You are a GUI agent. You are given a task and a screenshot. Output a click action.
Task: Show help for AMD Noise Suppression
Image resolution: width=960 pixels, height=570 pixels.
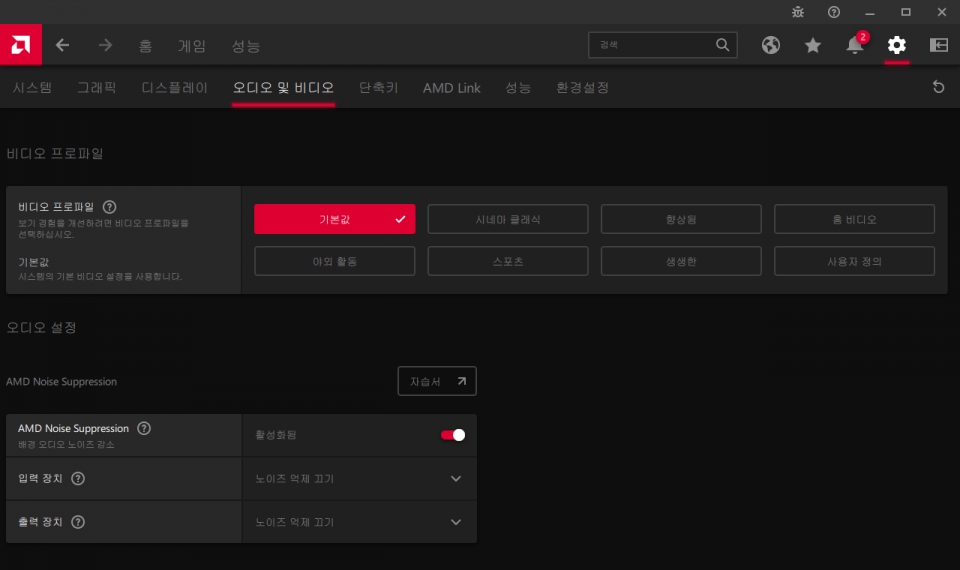click(144, 428)
